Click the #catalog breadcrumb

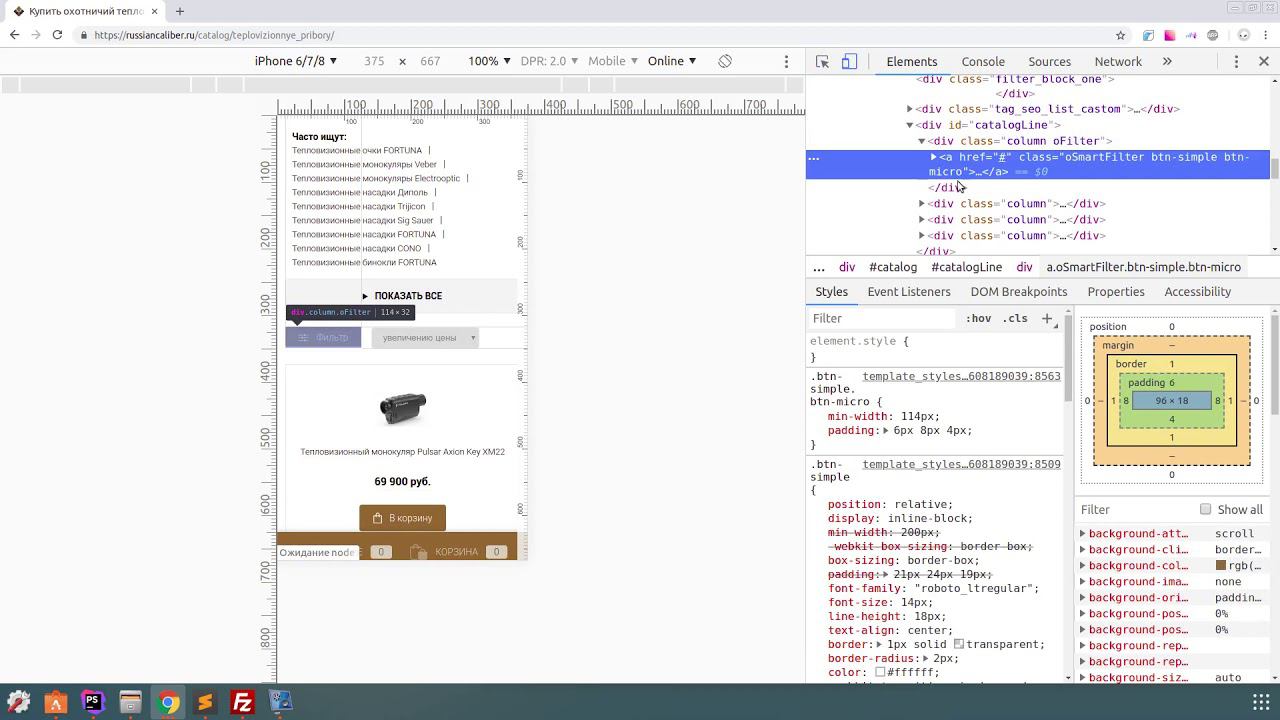(x=893, y=267)
